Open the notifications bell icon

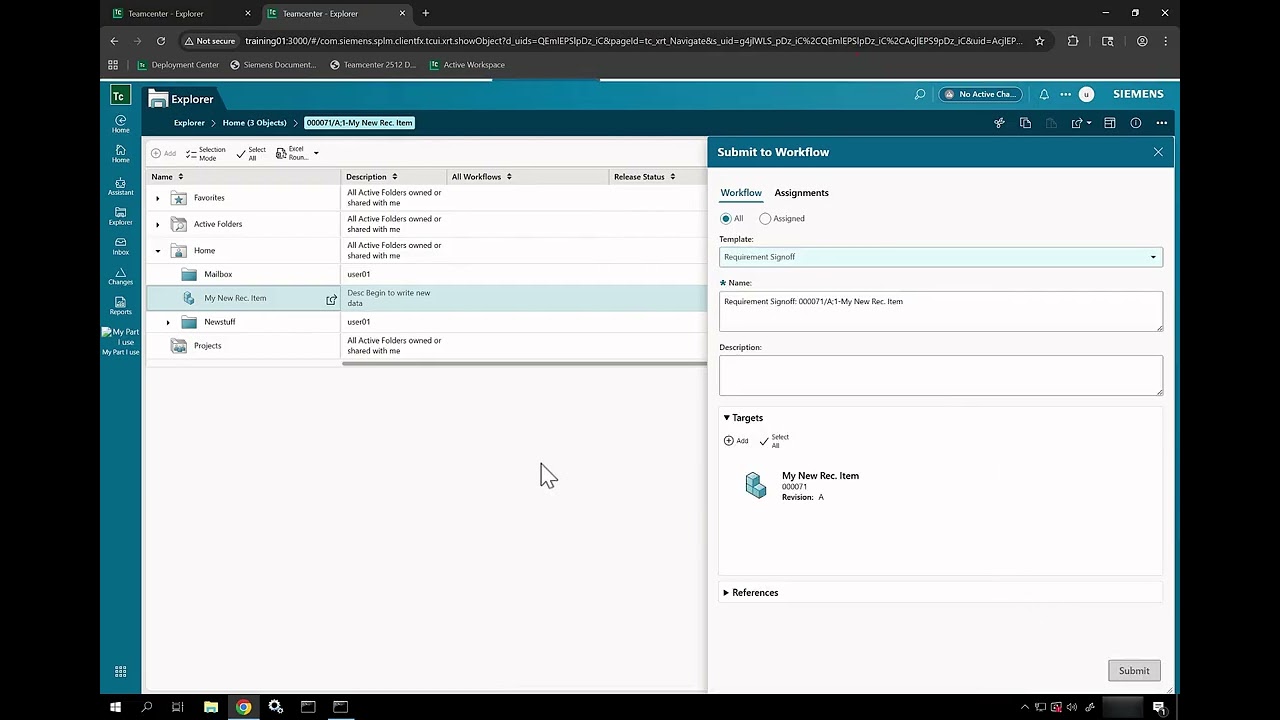[1044, 94]
